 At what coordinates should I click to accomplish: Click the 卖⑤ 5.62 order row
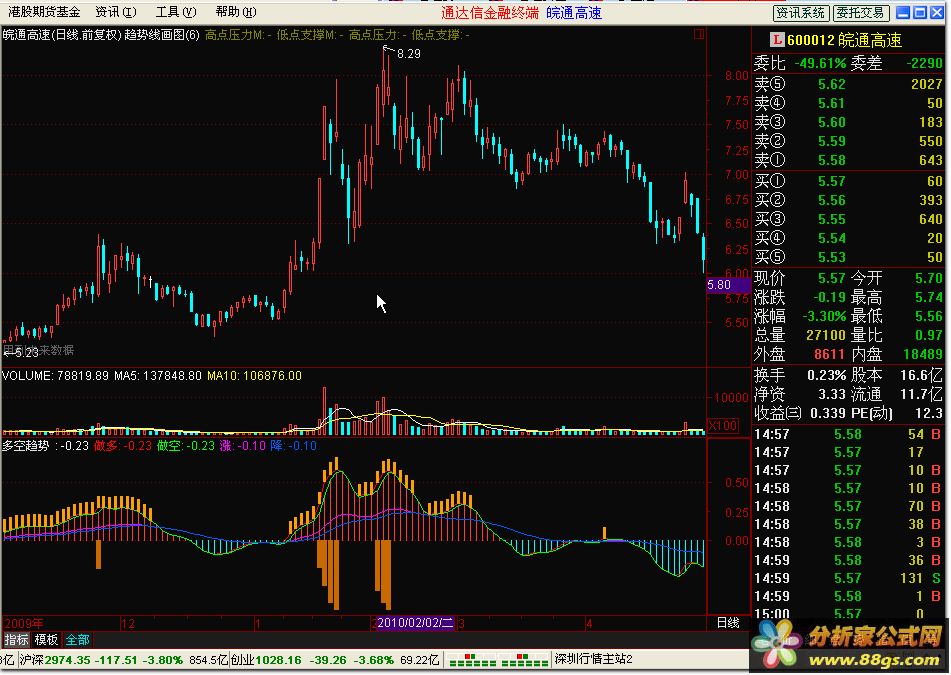click(x=849, y=84)
